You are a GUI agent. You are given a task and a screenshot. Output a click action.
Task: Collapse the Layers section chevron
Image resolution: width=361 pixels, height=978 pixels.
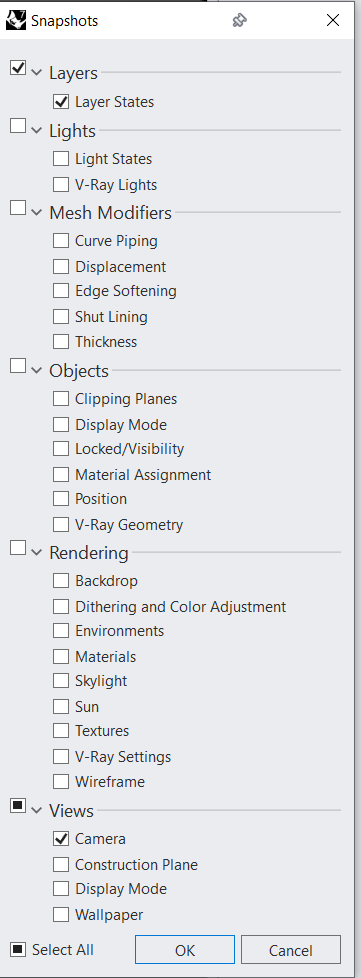[x=37, y=74]
